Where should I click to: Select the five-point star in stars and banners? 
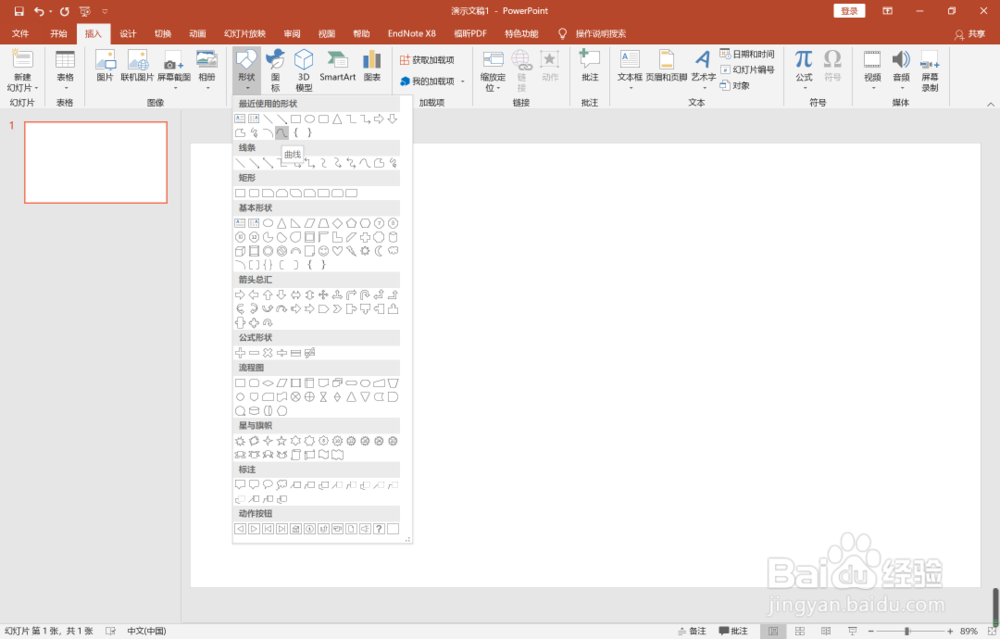pos(281,441)
